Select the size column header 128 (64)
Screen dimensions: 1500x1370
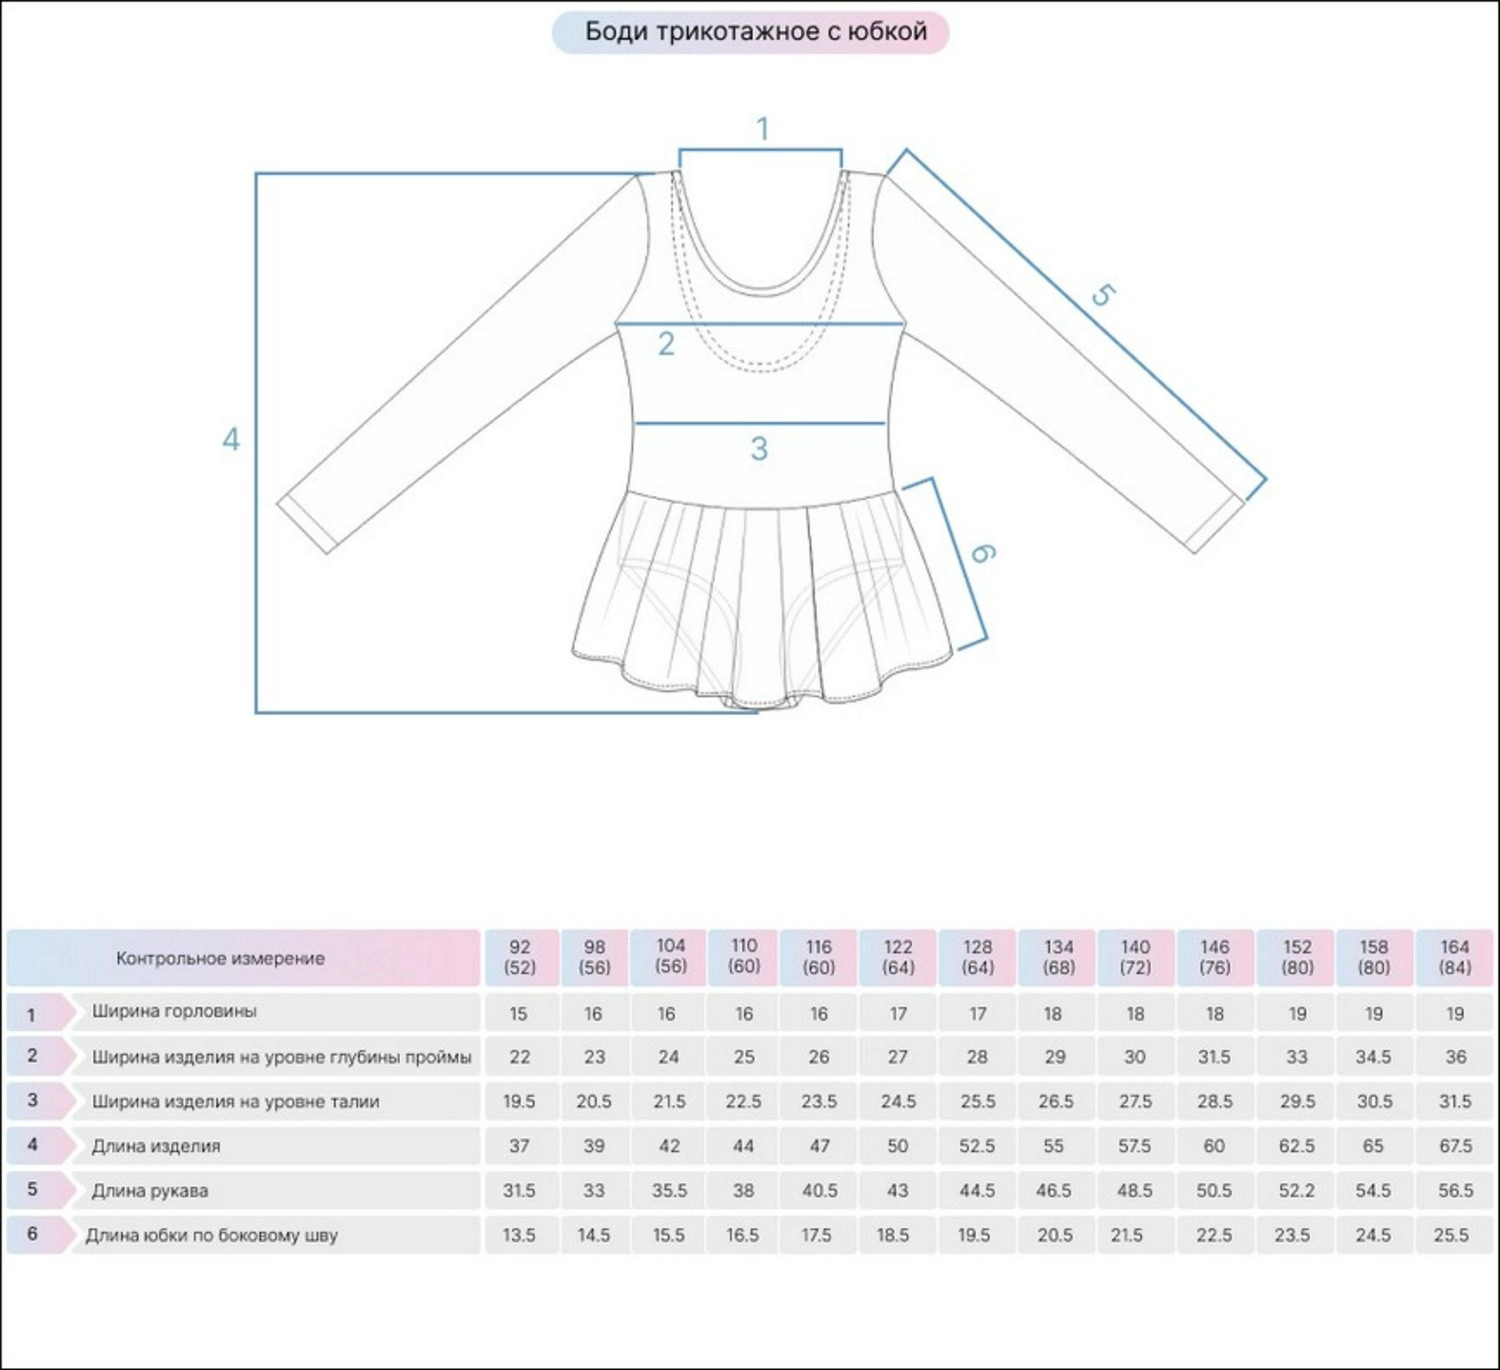[977, 957]
